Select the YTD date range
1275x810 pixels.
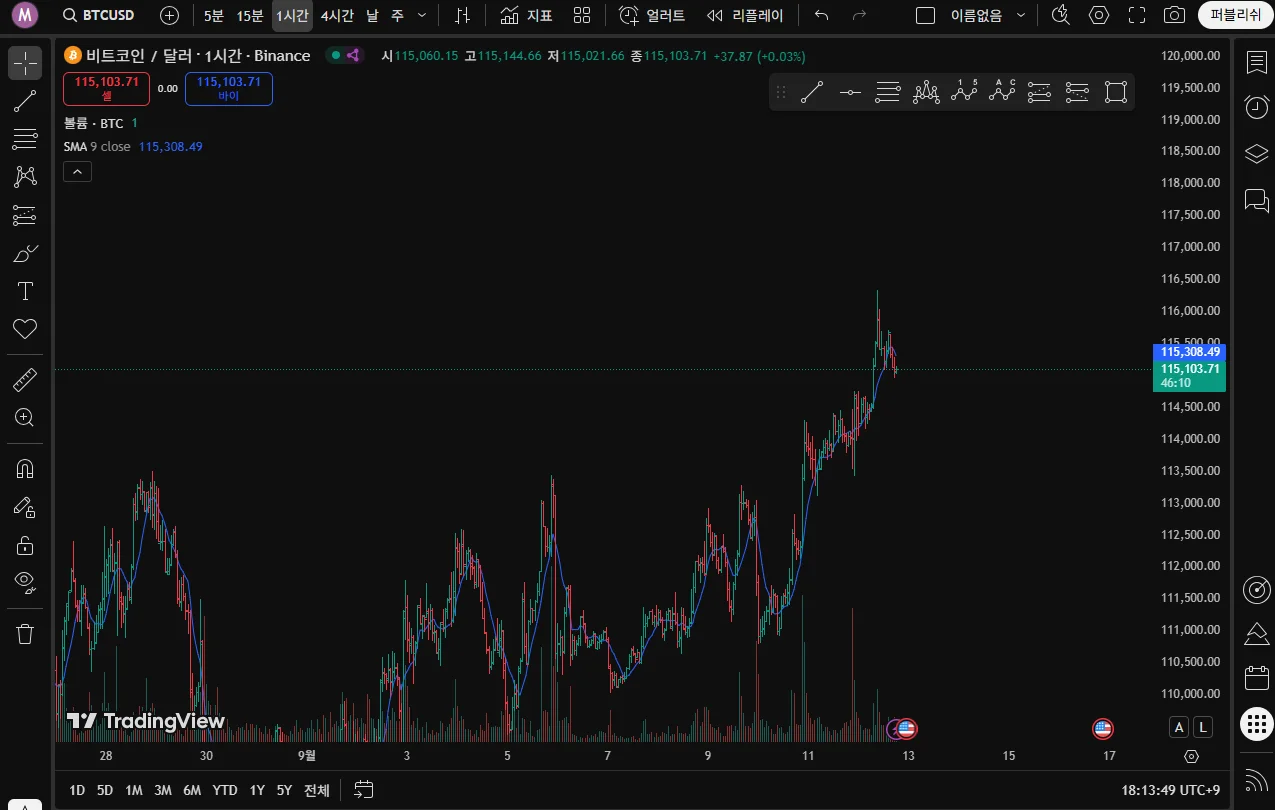[225, 790]
